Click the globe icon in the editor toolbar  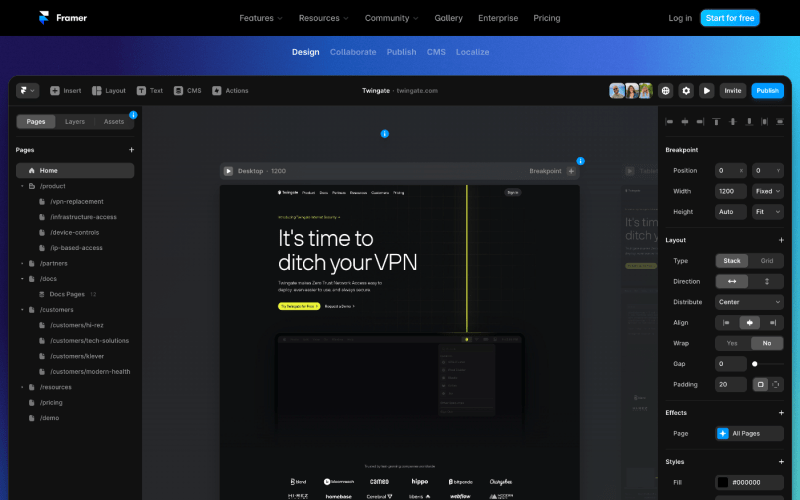point(665,91)
